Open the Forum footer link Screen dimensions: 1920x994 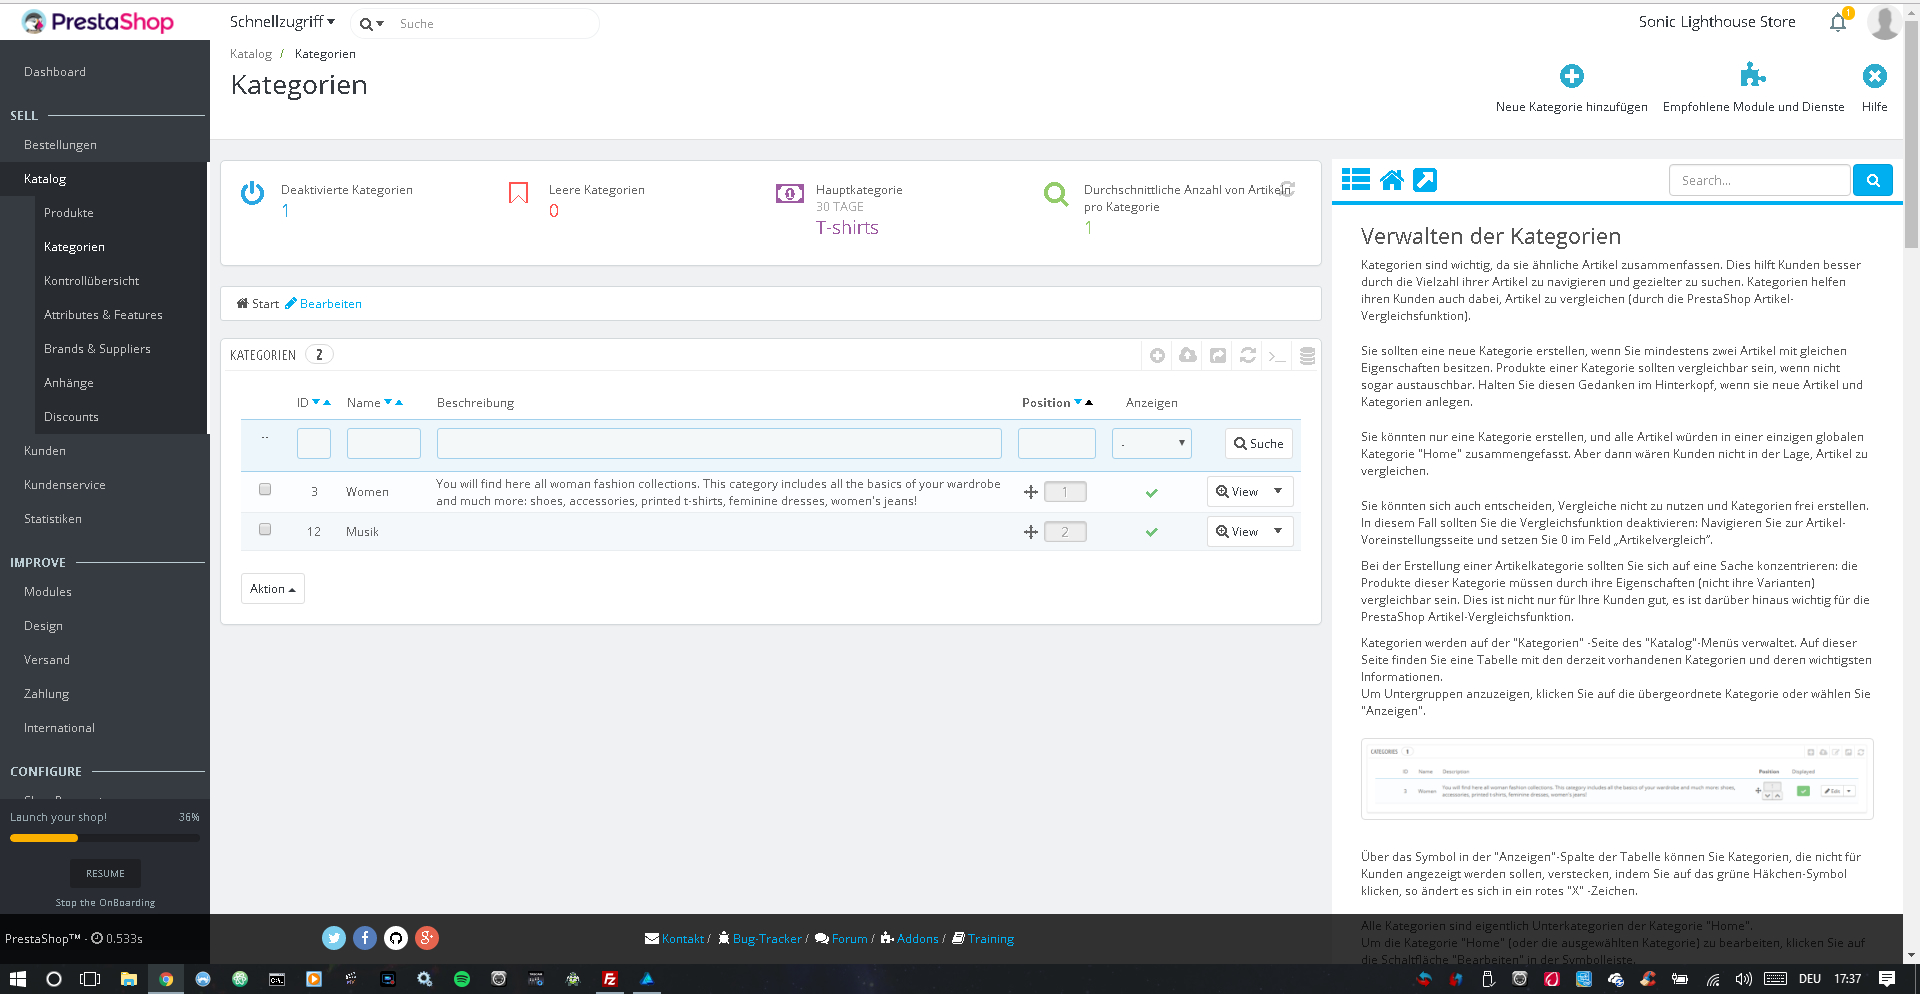tap(841, 939)
